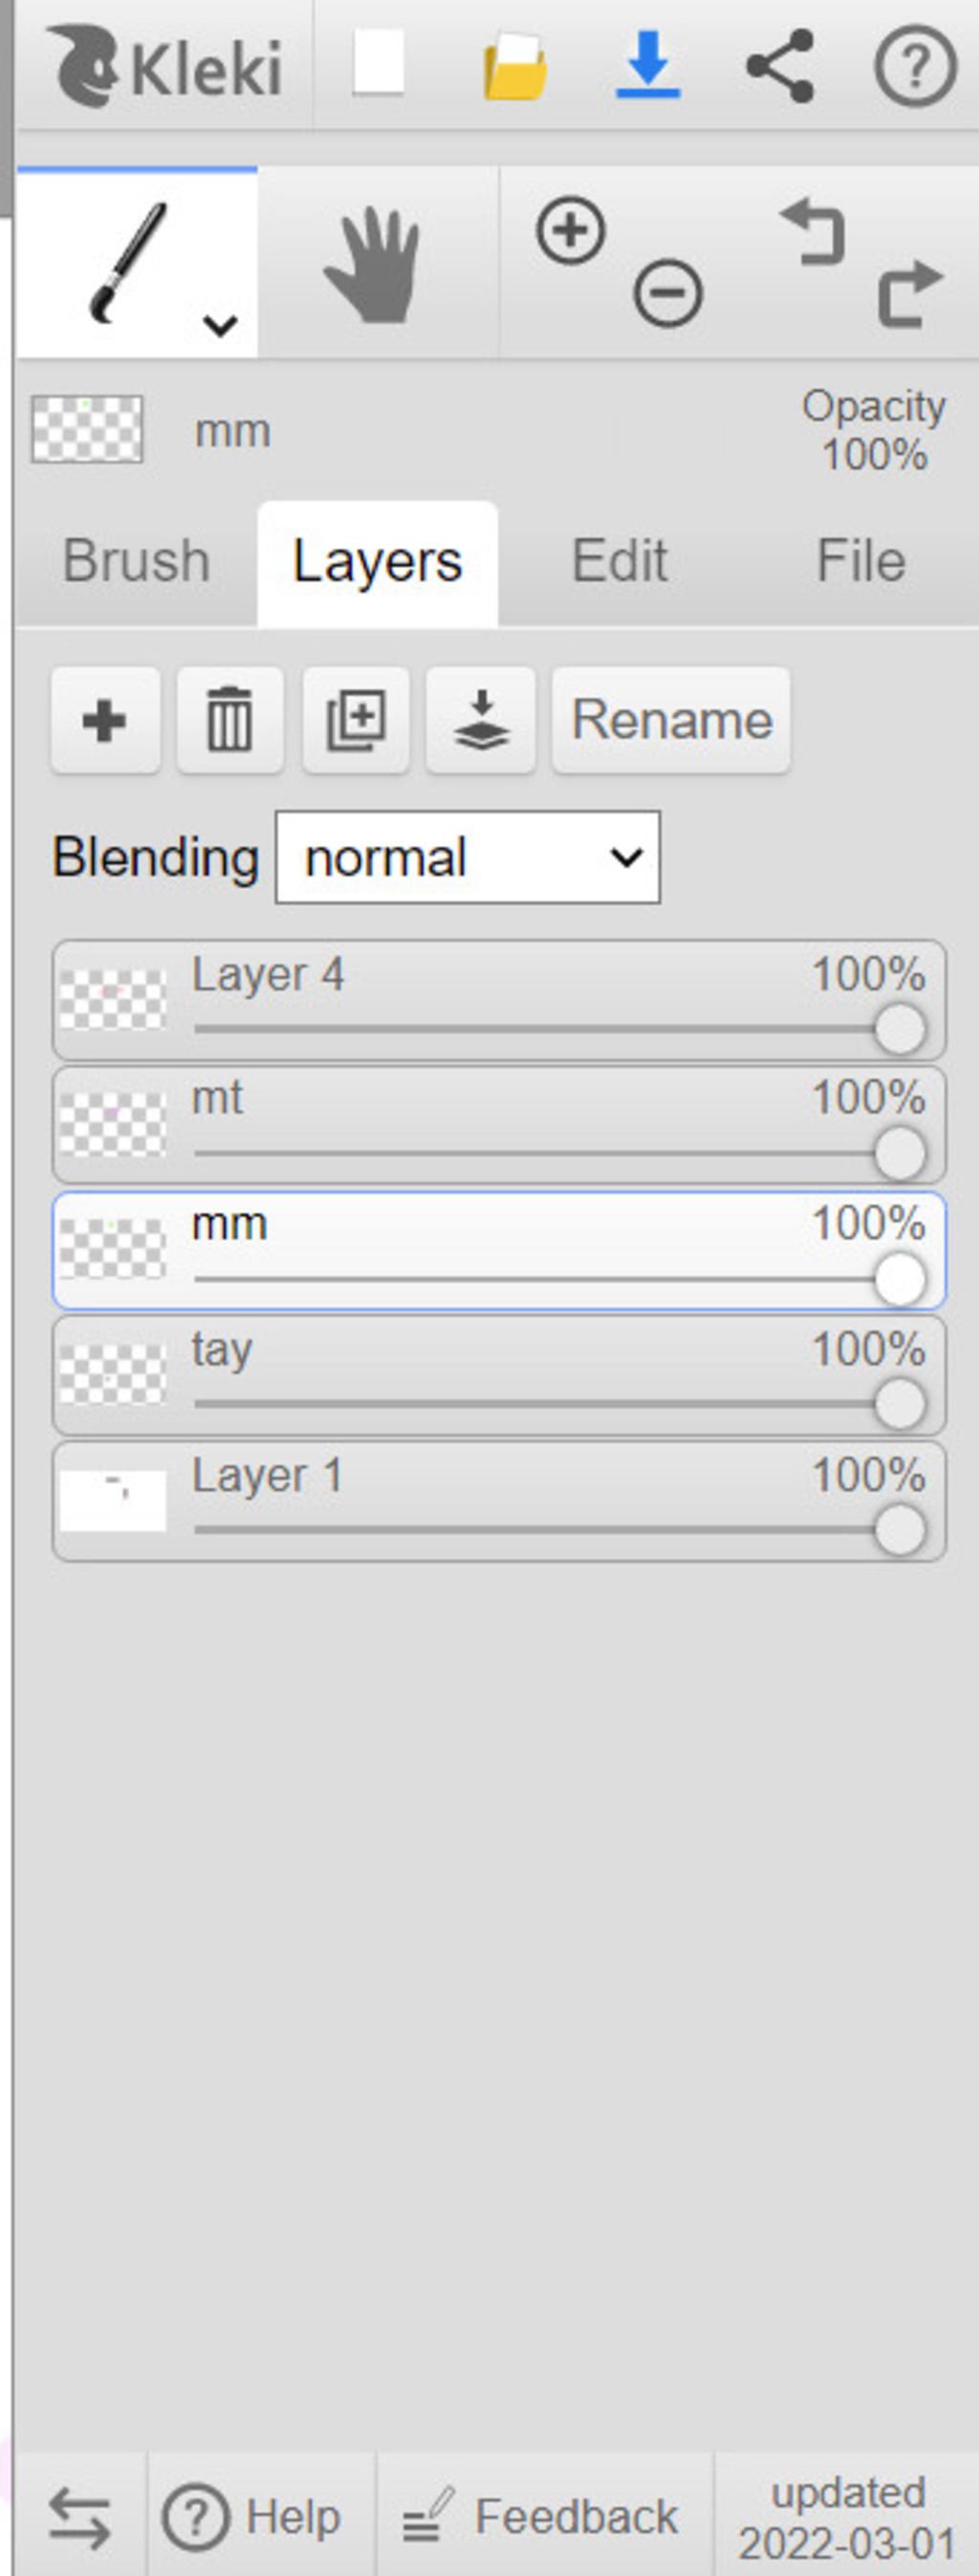Screen dimensions: 979x2576
Task: Switch to the Brush tab
Action: [x=136, y=561]
